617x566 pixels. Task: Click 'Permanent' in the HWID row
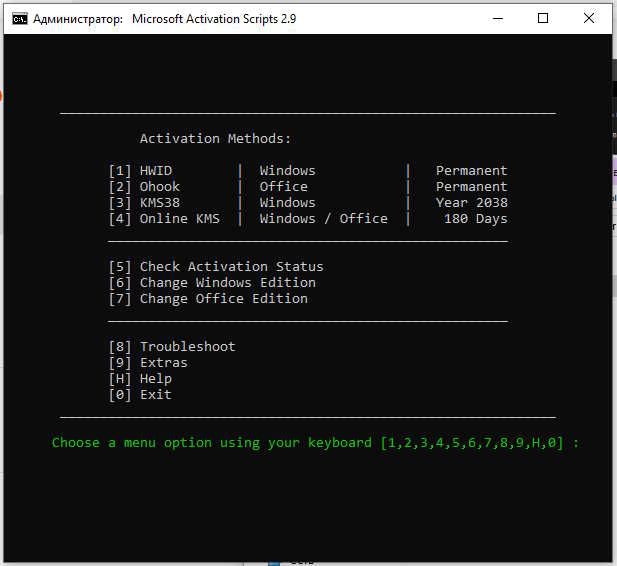(x=471, y=171)
